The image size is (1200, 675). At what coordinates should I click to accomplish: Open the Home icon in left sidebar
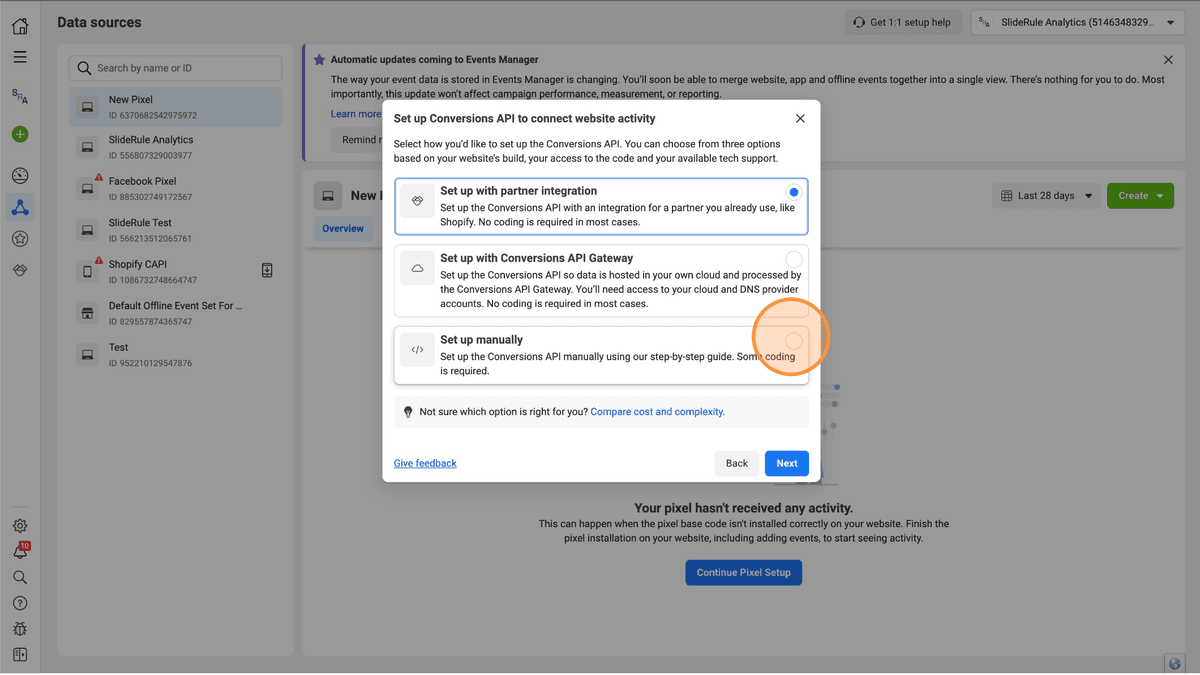20,26
